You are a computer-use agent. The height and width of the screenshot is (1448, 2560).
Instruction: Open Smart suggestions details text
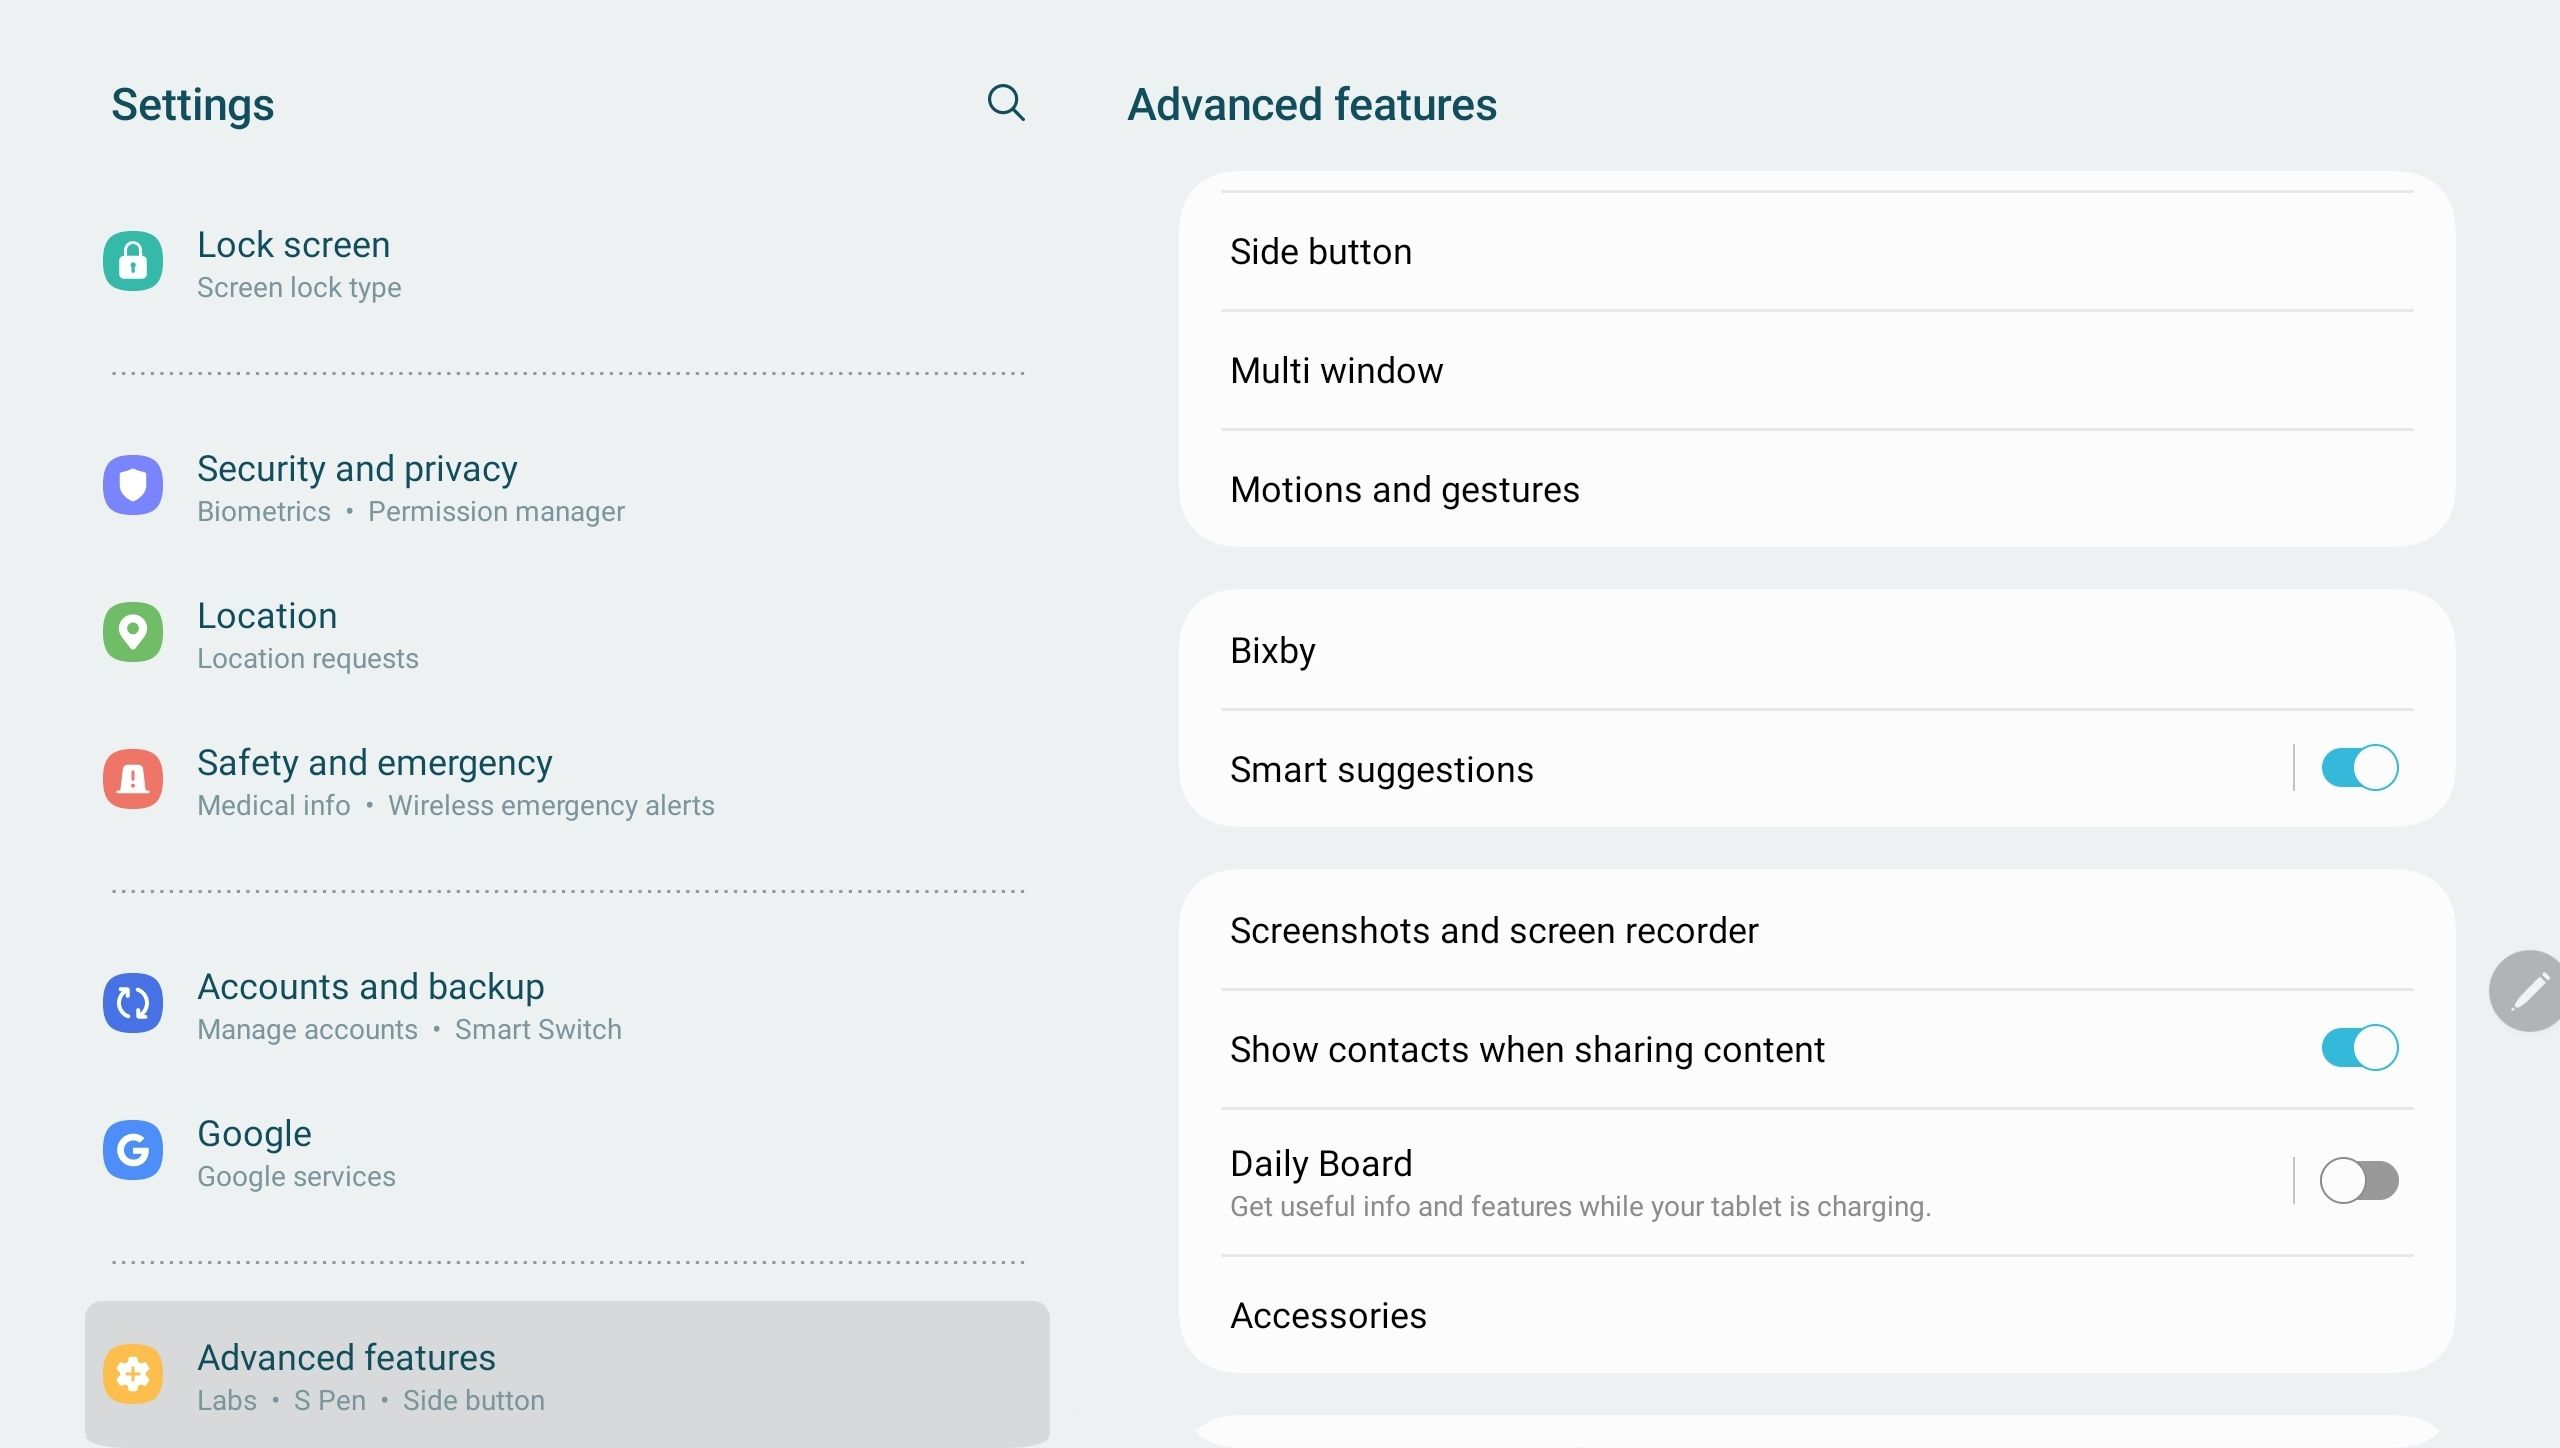[x=1381, y=770]
